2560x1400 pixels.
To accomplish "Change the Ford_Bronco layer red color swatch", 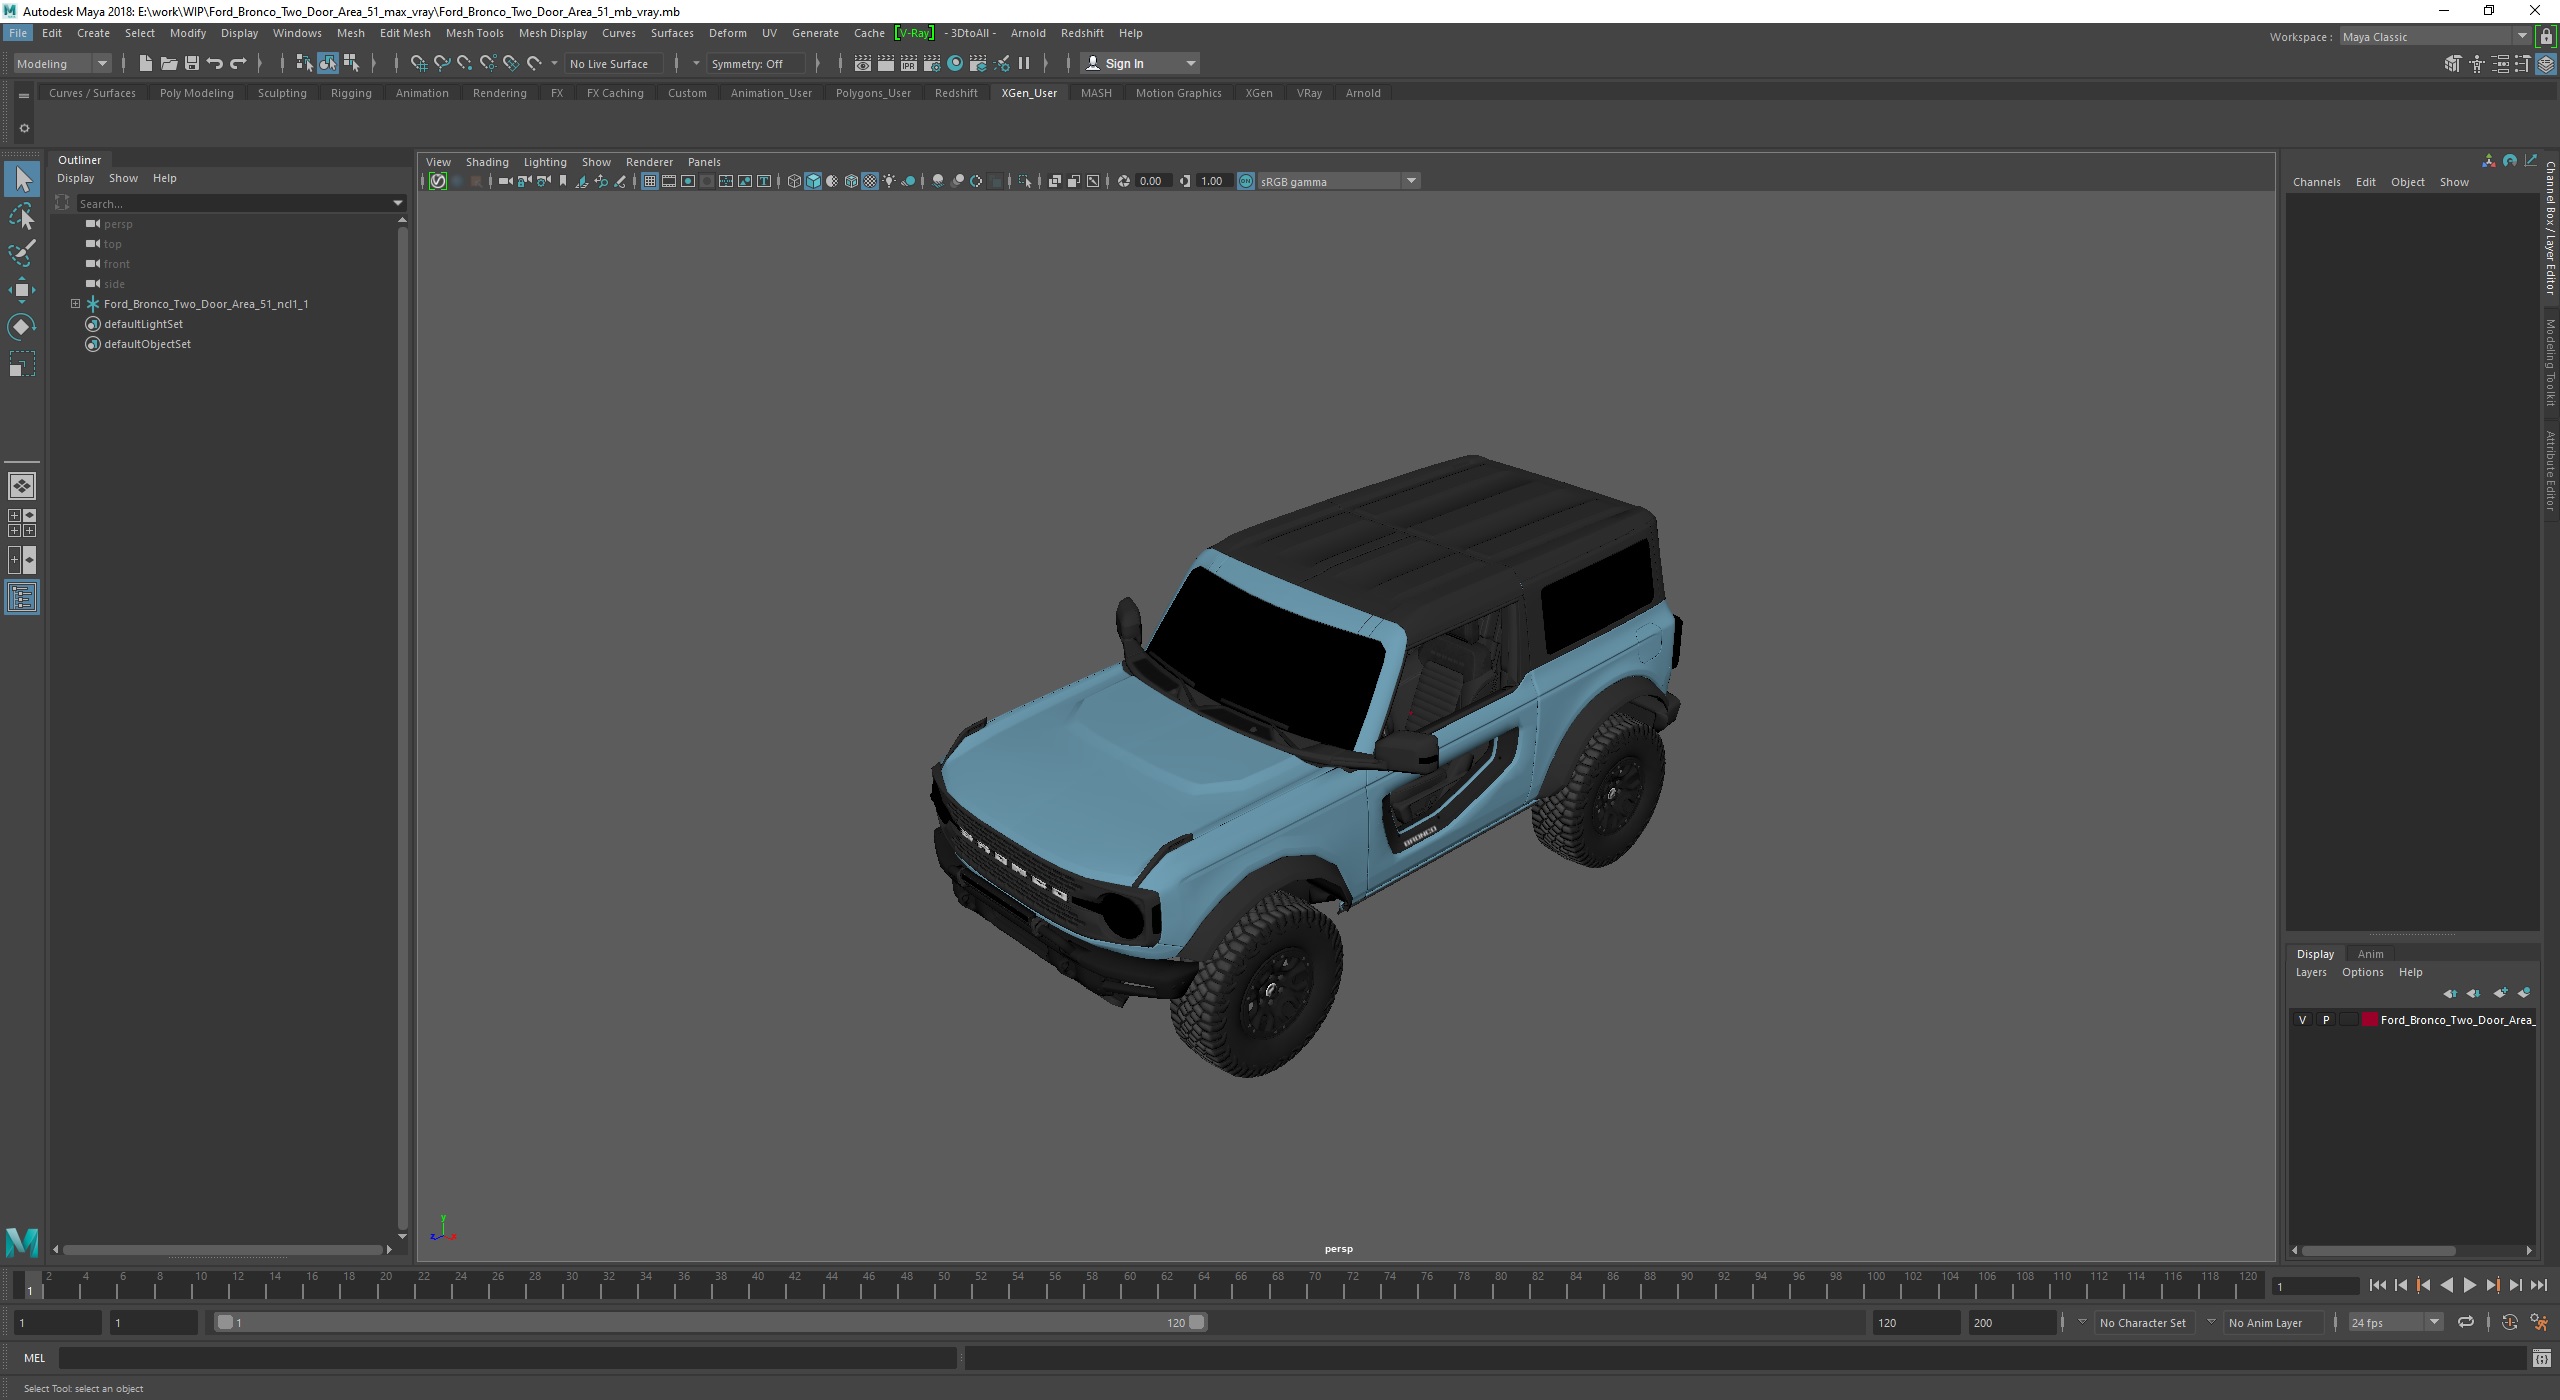I will 2369,1021.
